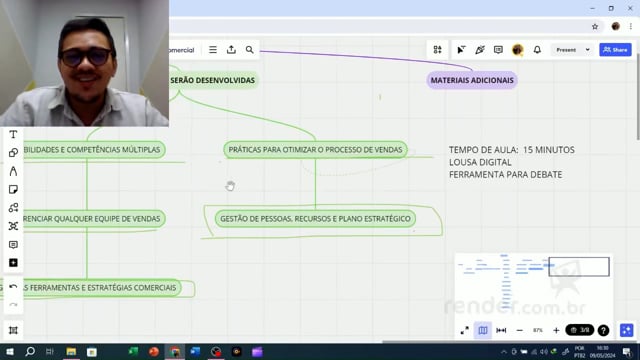
Task: Open Windows taskbar search
Action: click(x=29, y=351)
